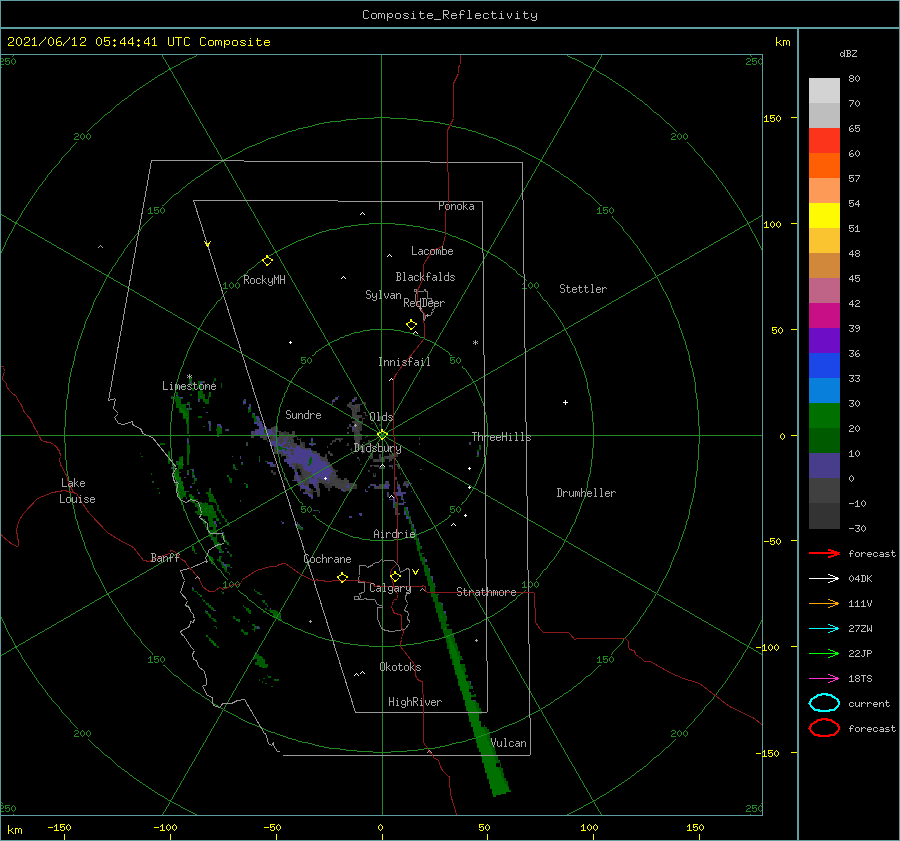Click the Blackfalds city label
The image size is (900, 841).
[x=425, y=277]
